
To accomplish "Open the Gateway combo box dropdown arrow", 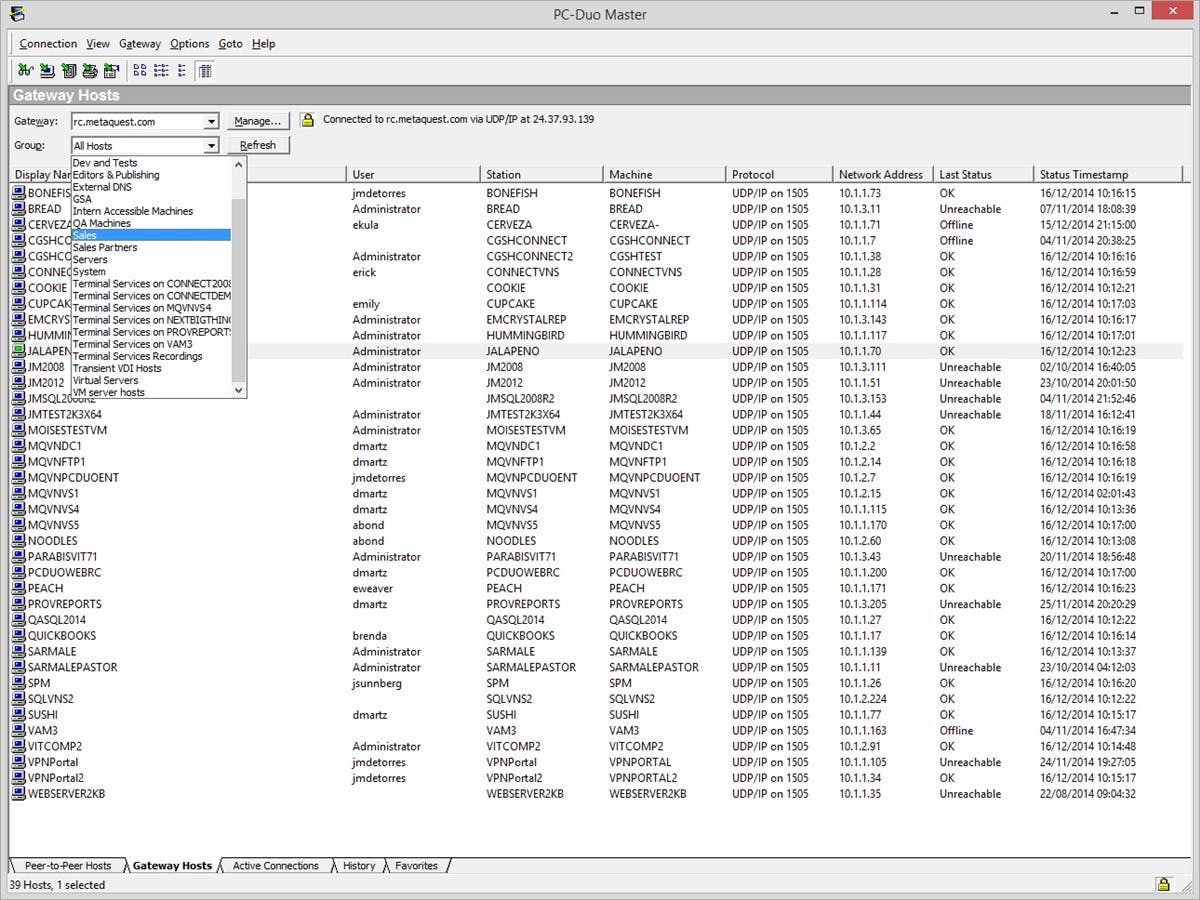I will (211, 122).
